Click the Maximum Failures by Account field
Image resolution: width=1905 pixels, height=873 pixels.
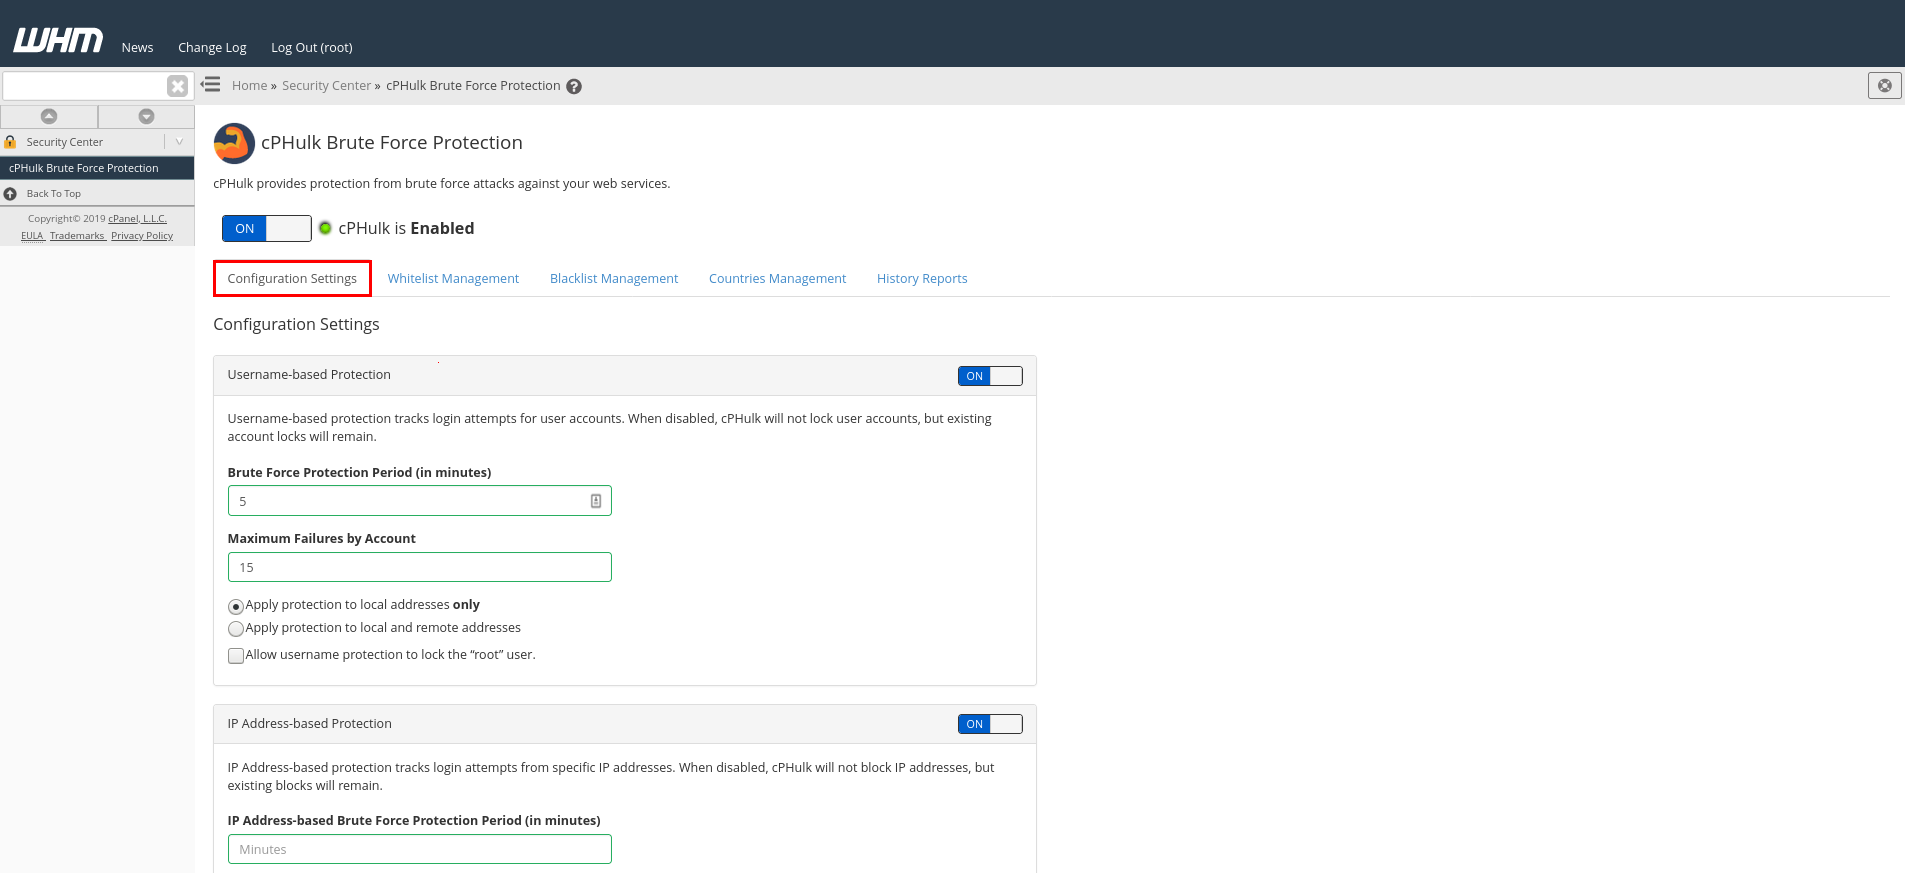point(419,567)
